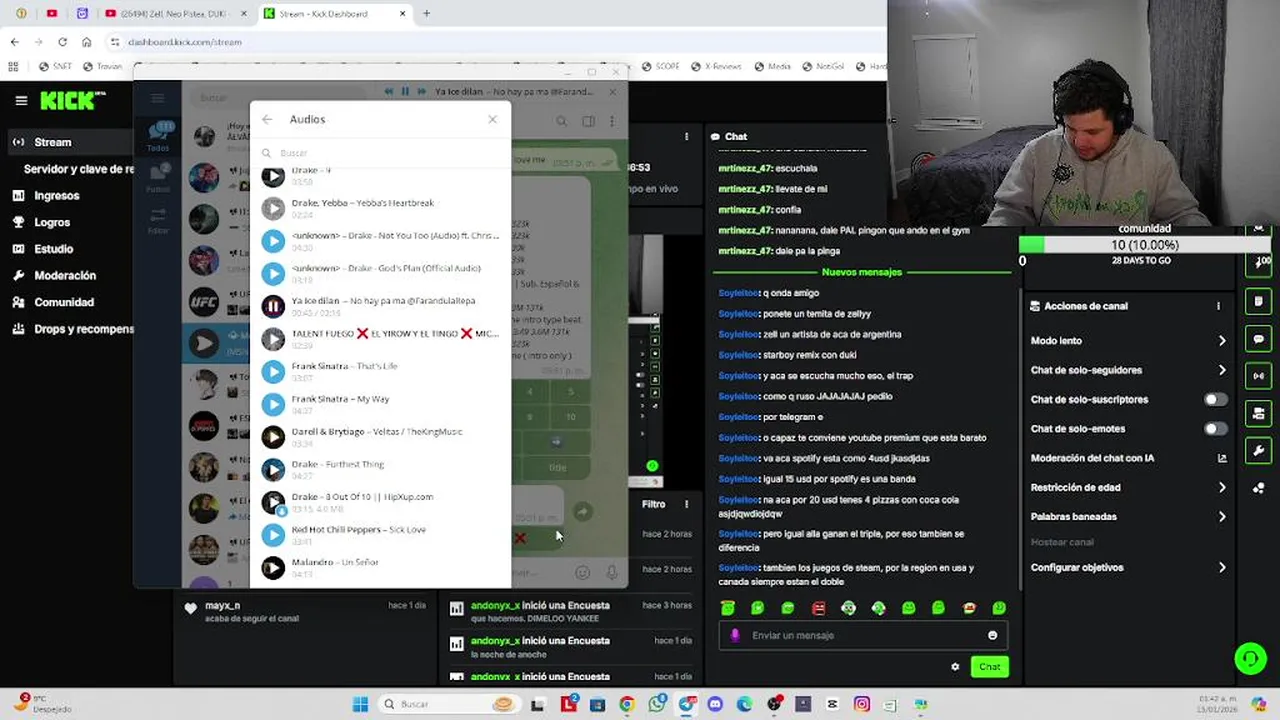Viewport: 1280px width, 720px height.
Task: Open WhatsApp from the taskbar
Action: point(656,704)
